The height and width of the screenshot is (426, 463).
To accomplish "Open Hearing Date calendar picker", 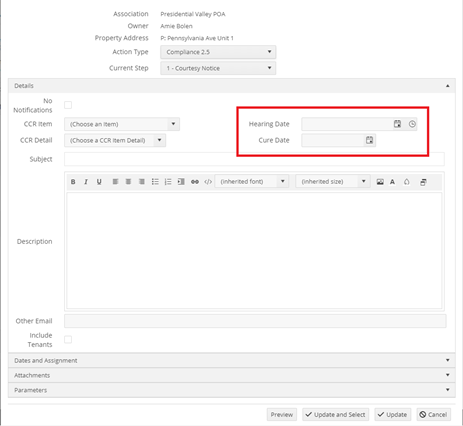I will coord(397,124).
